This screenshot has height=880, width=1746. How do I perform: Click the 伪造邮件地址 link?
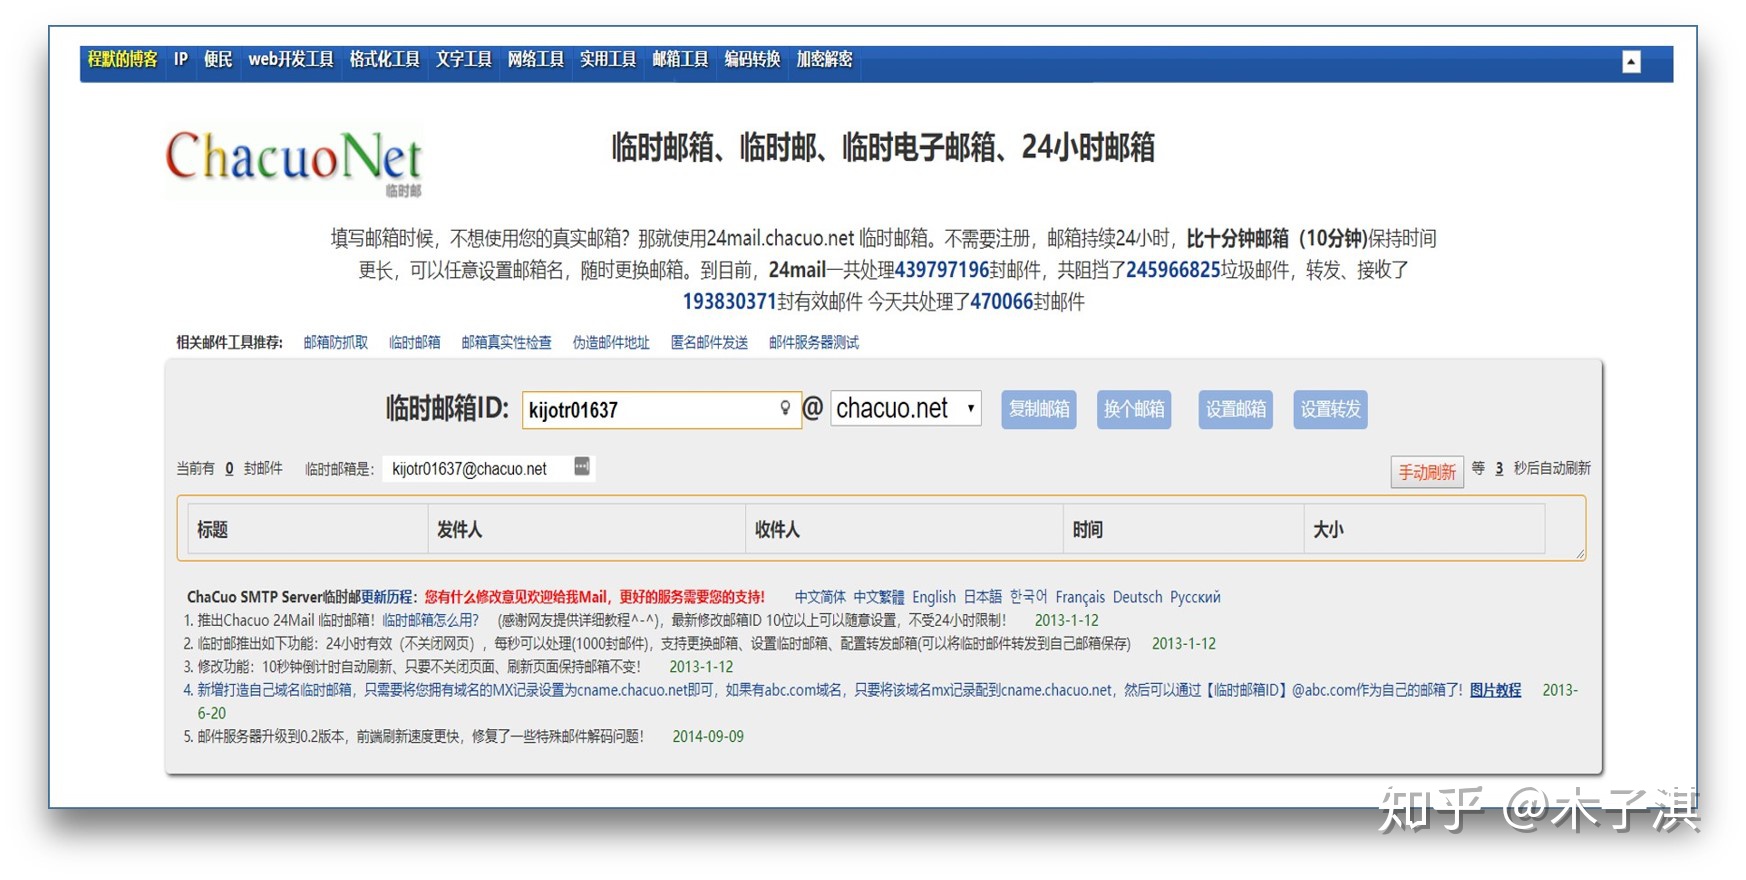[611, 342]
